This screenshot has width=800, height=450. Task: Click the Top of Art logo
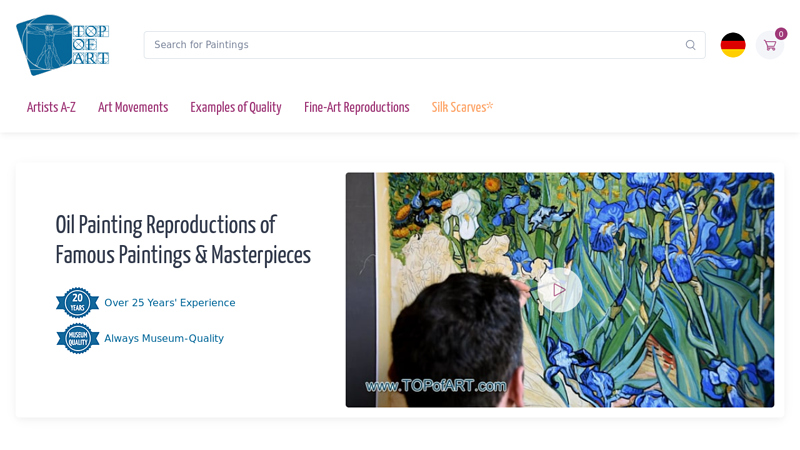pos(62,45)
